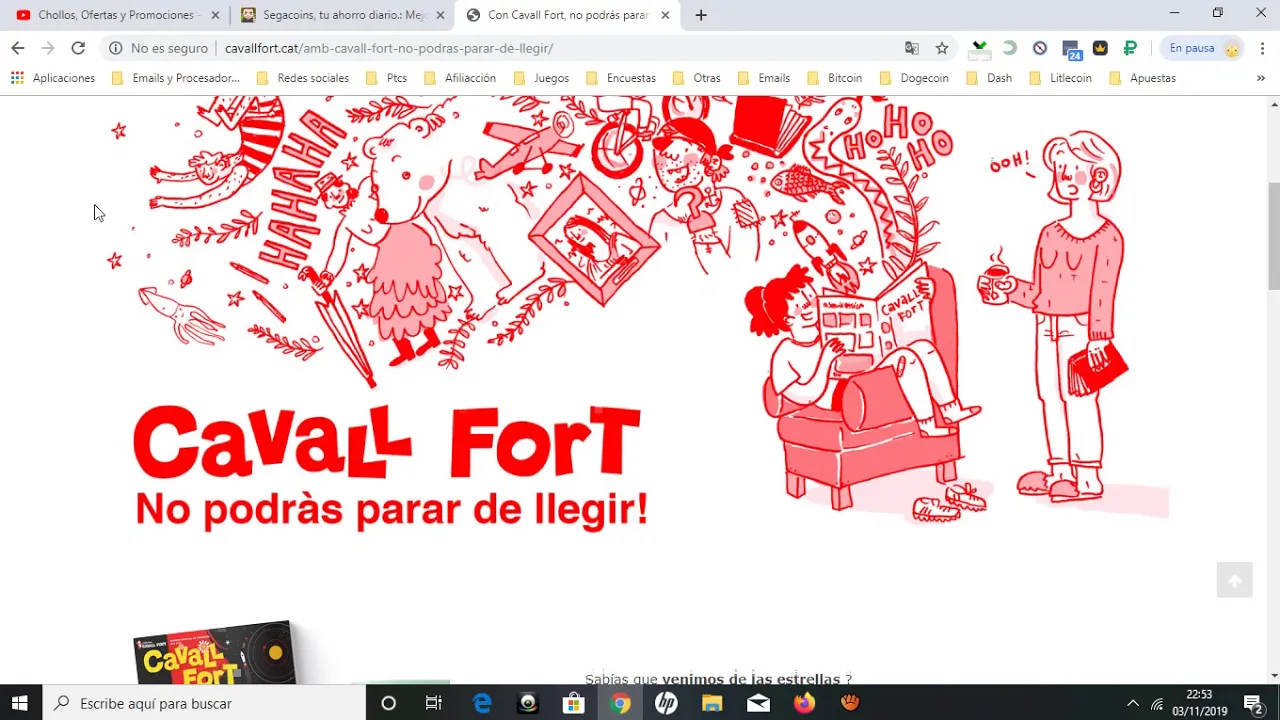Open the Bitcoin bookmark folder
The image size is (1280, 720).
(834, 78)
